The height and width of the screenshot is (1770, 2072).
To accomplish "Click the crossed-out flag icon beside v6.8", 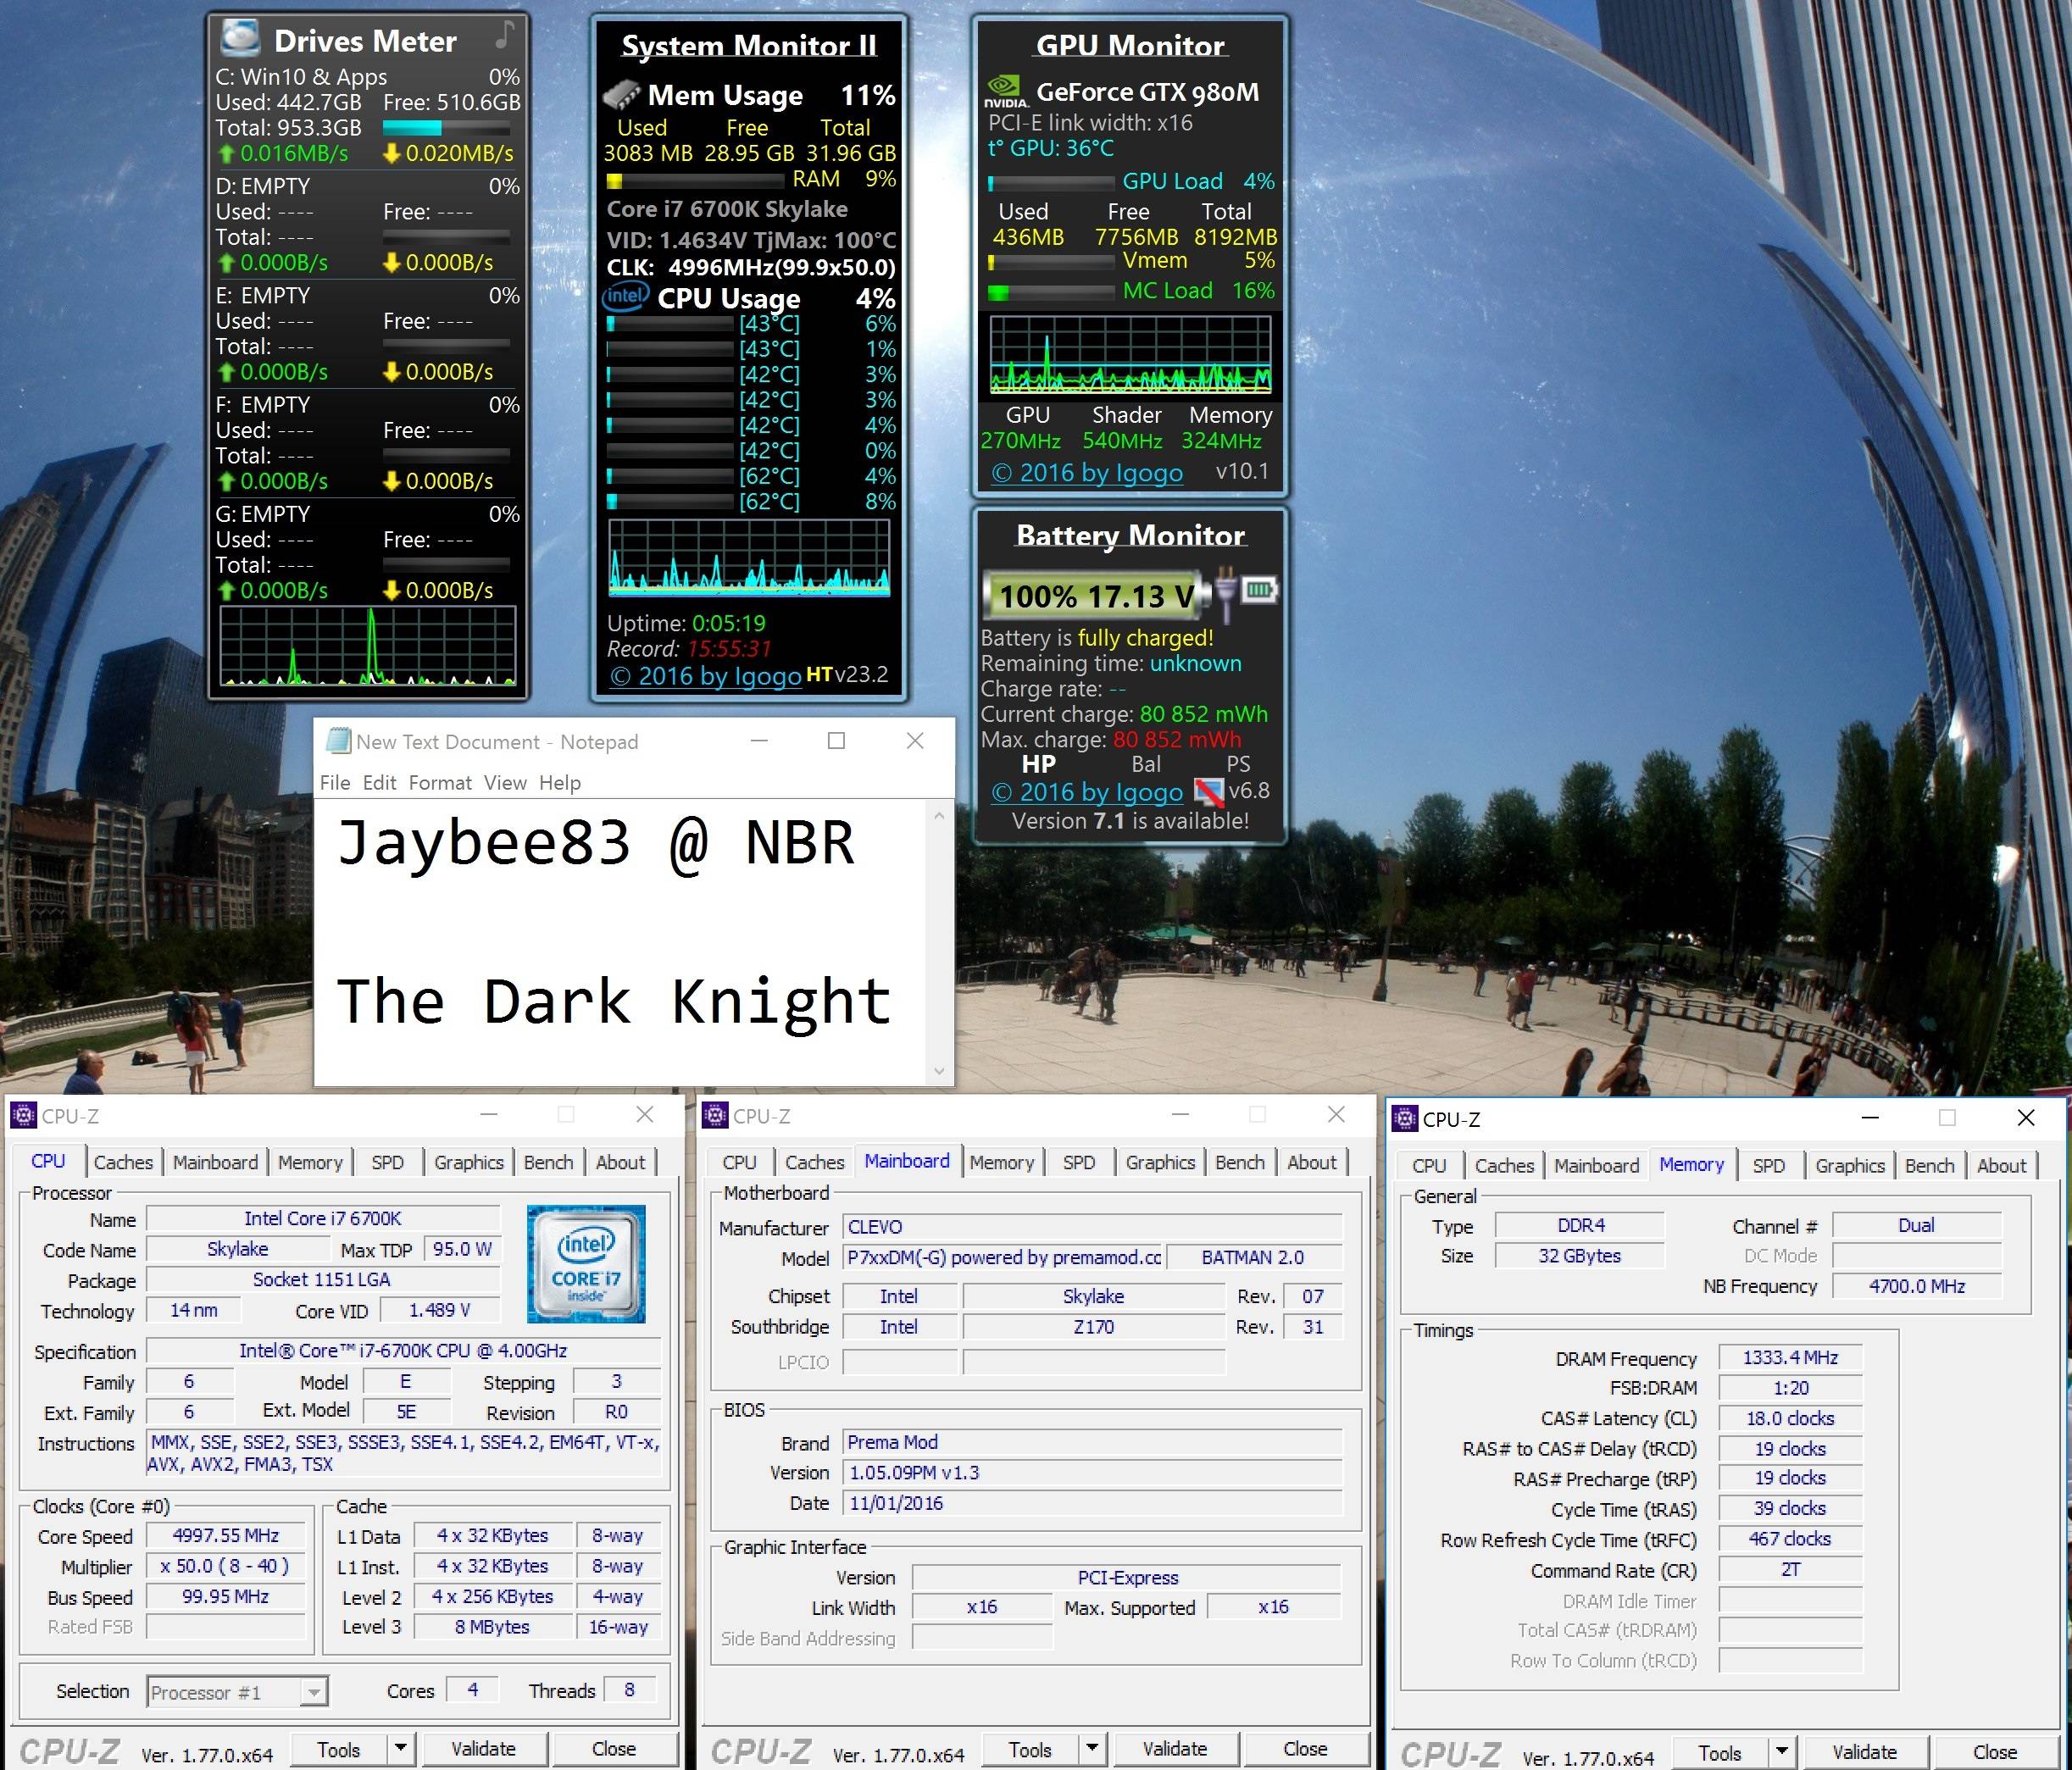I will pyautogui.click(x=1209, y=793).
